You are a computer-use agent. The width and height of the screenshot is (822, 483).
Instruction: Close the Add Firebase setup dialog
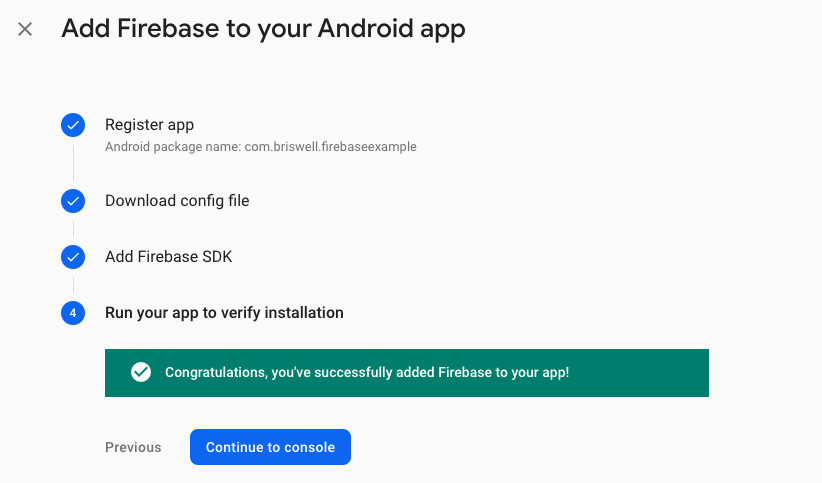[25, 29]
